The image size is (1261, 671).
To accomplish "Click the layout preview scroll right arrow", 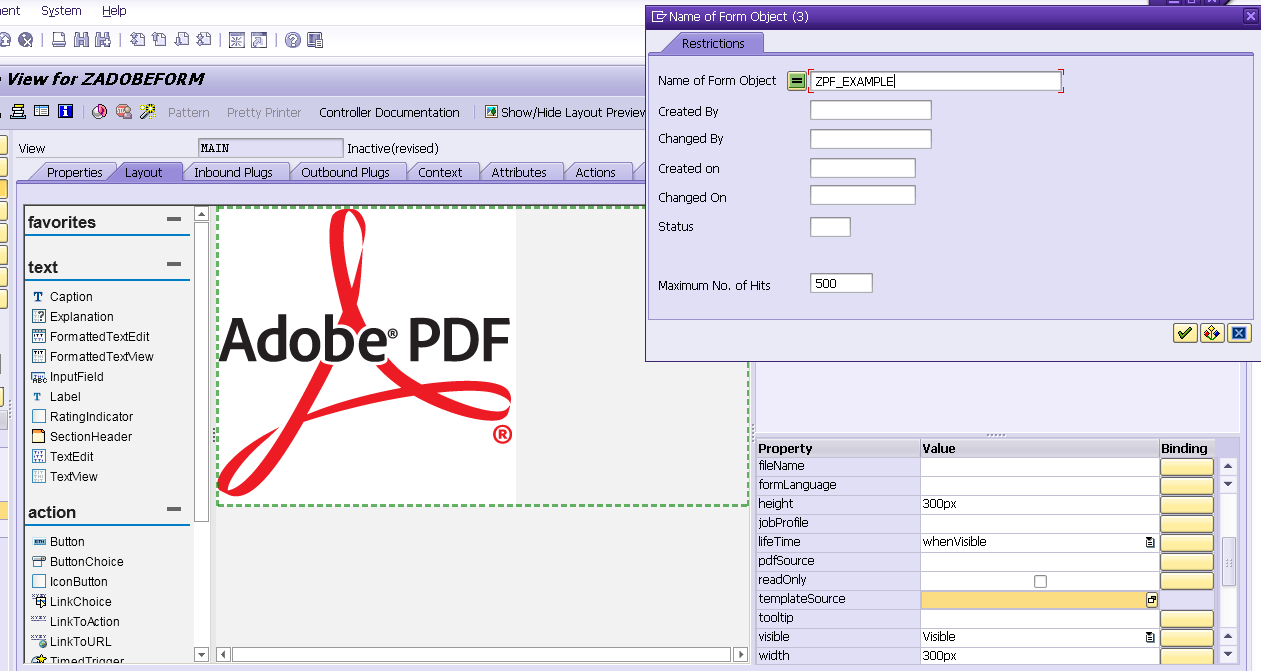I will tap(741, 654).
